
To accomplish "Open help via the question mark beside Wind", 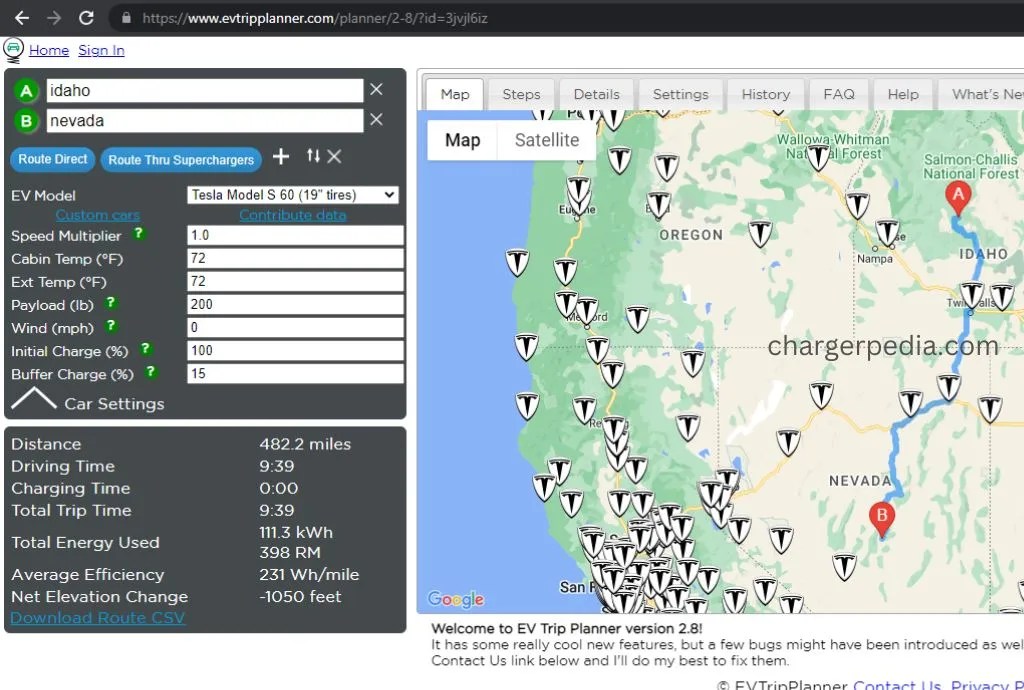I will (111, 327).
